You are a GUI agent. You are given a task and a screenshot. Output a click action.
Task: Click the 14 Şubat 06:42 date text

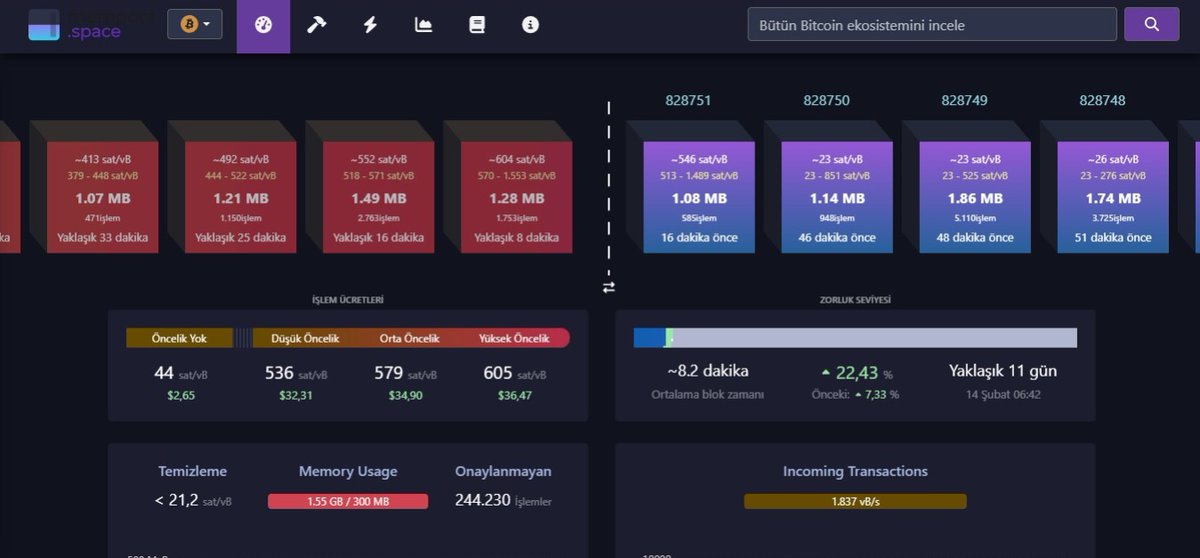1003,394
